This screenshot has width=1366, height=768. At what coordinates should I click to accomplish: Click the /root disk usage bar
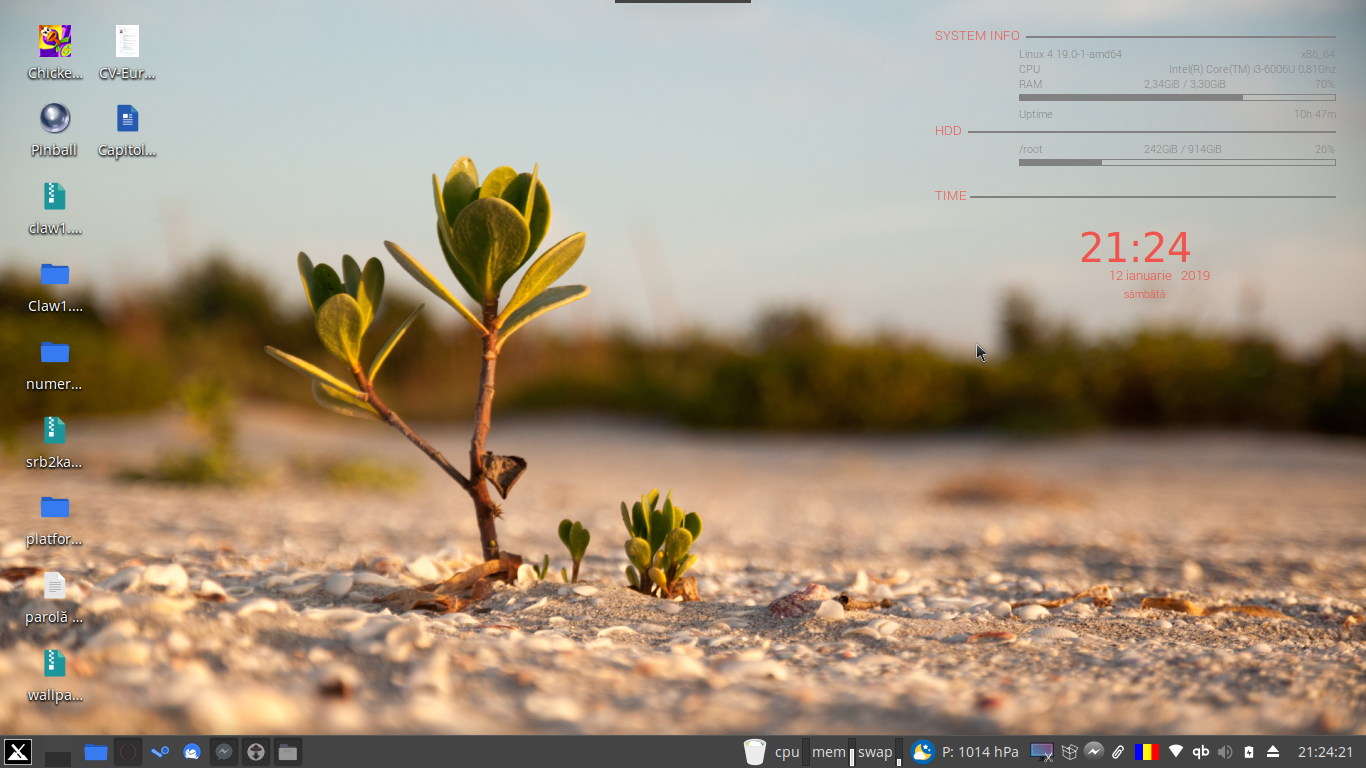[x=1177, y=162]
